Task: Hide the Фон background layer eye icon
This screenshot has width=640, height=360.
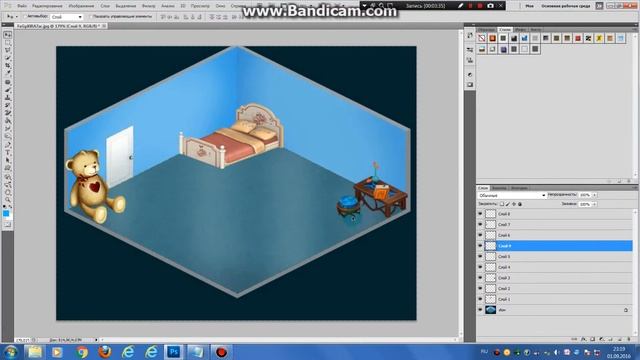Action: pos(480,310)
